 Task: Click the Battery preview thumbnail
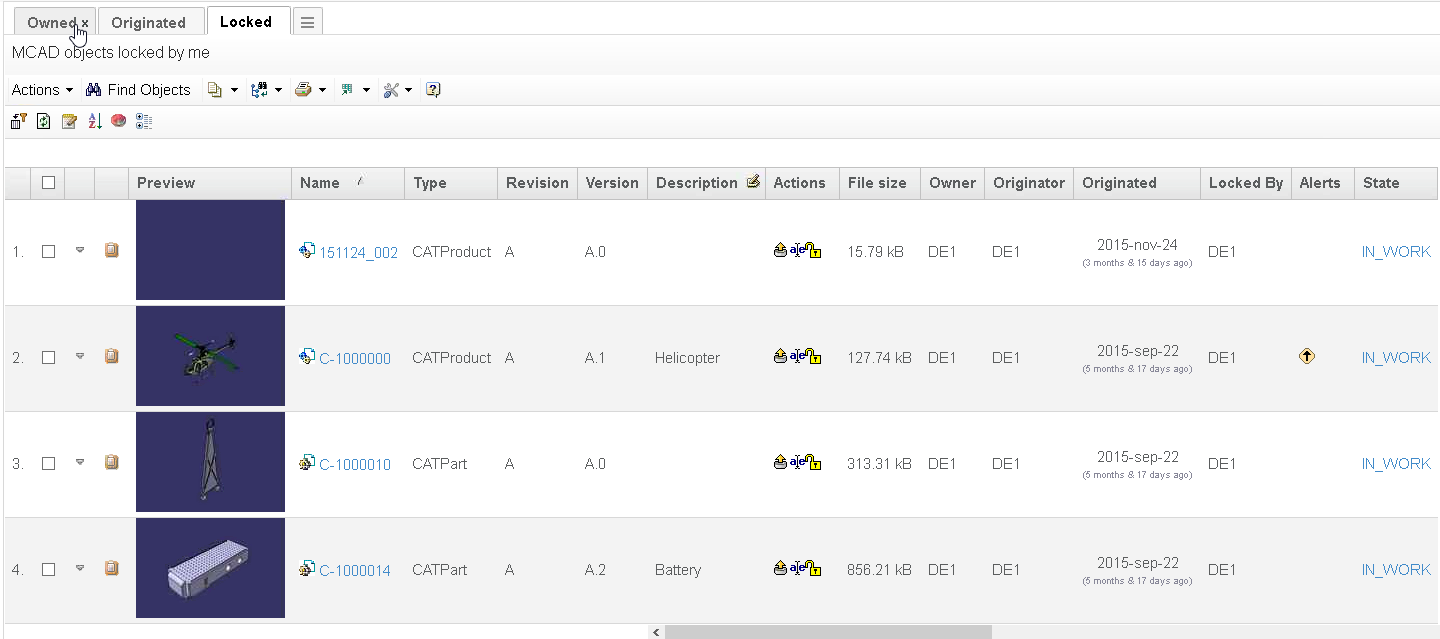[210, 568]
